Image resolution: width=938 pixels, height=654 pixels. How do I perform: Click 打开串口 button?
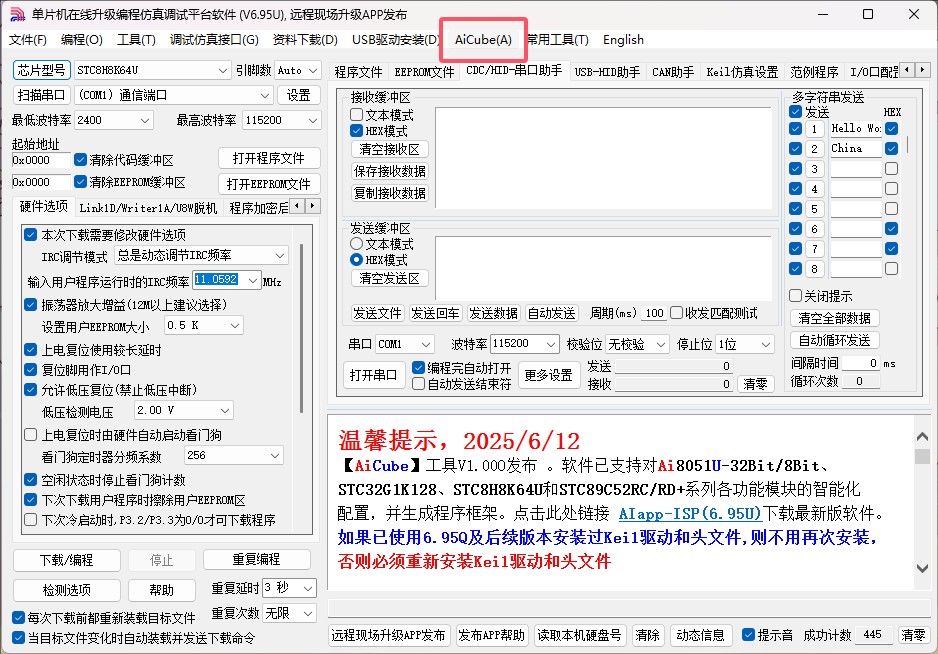[x=373, y=375]
